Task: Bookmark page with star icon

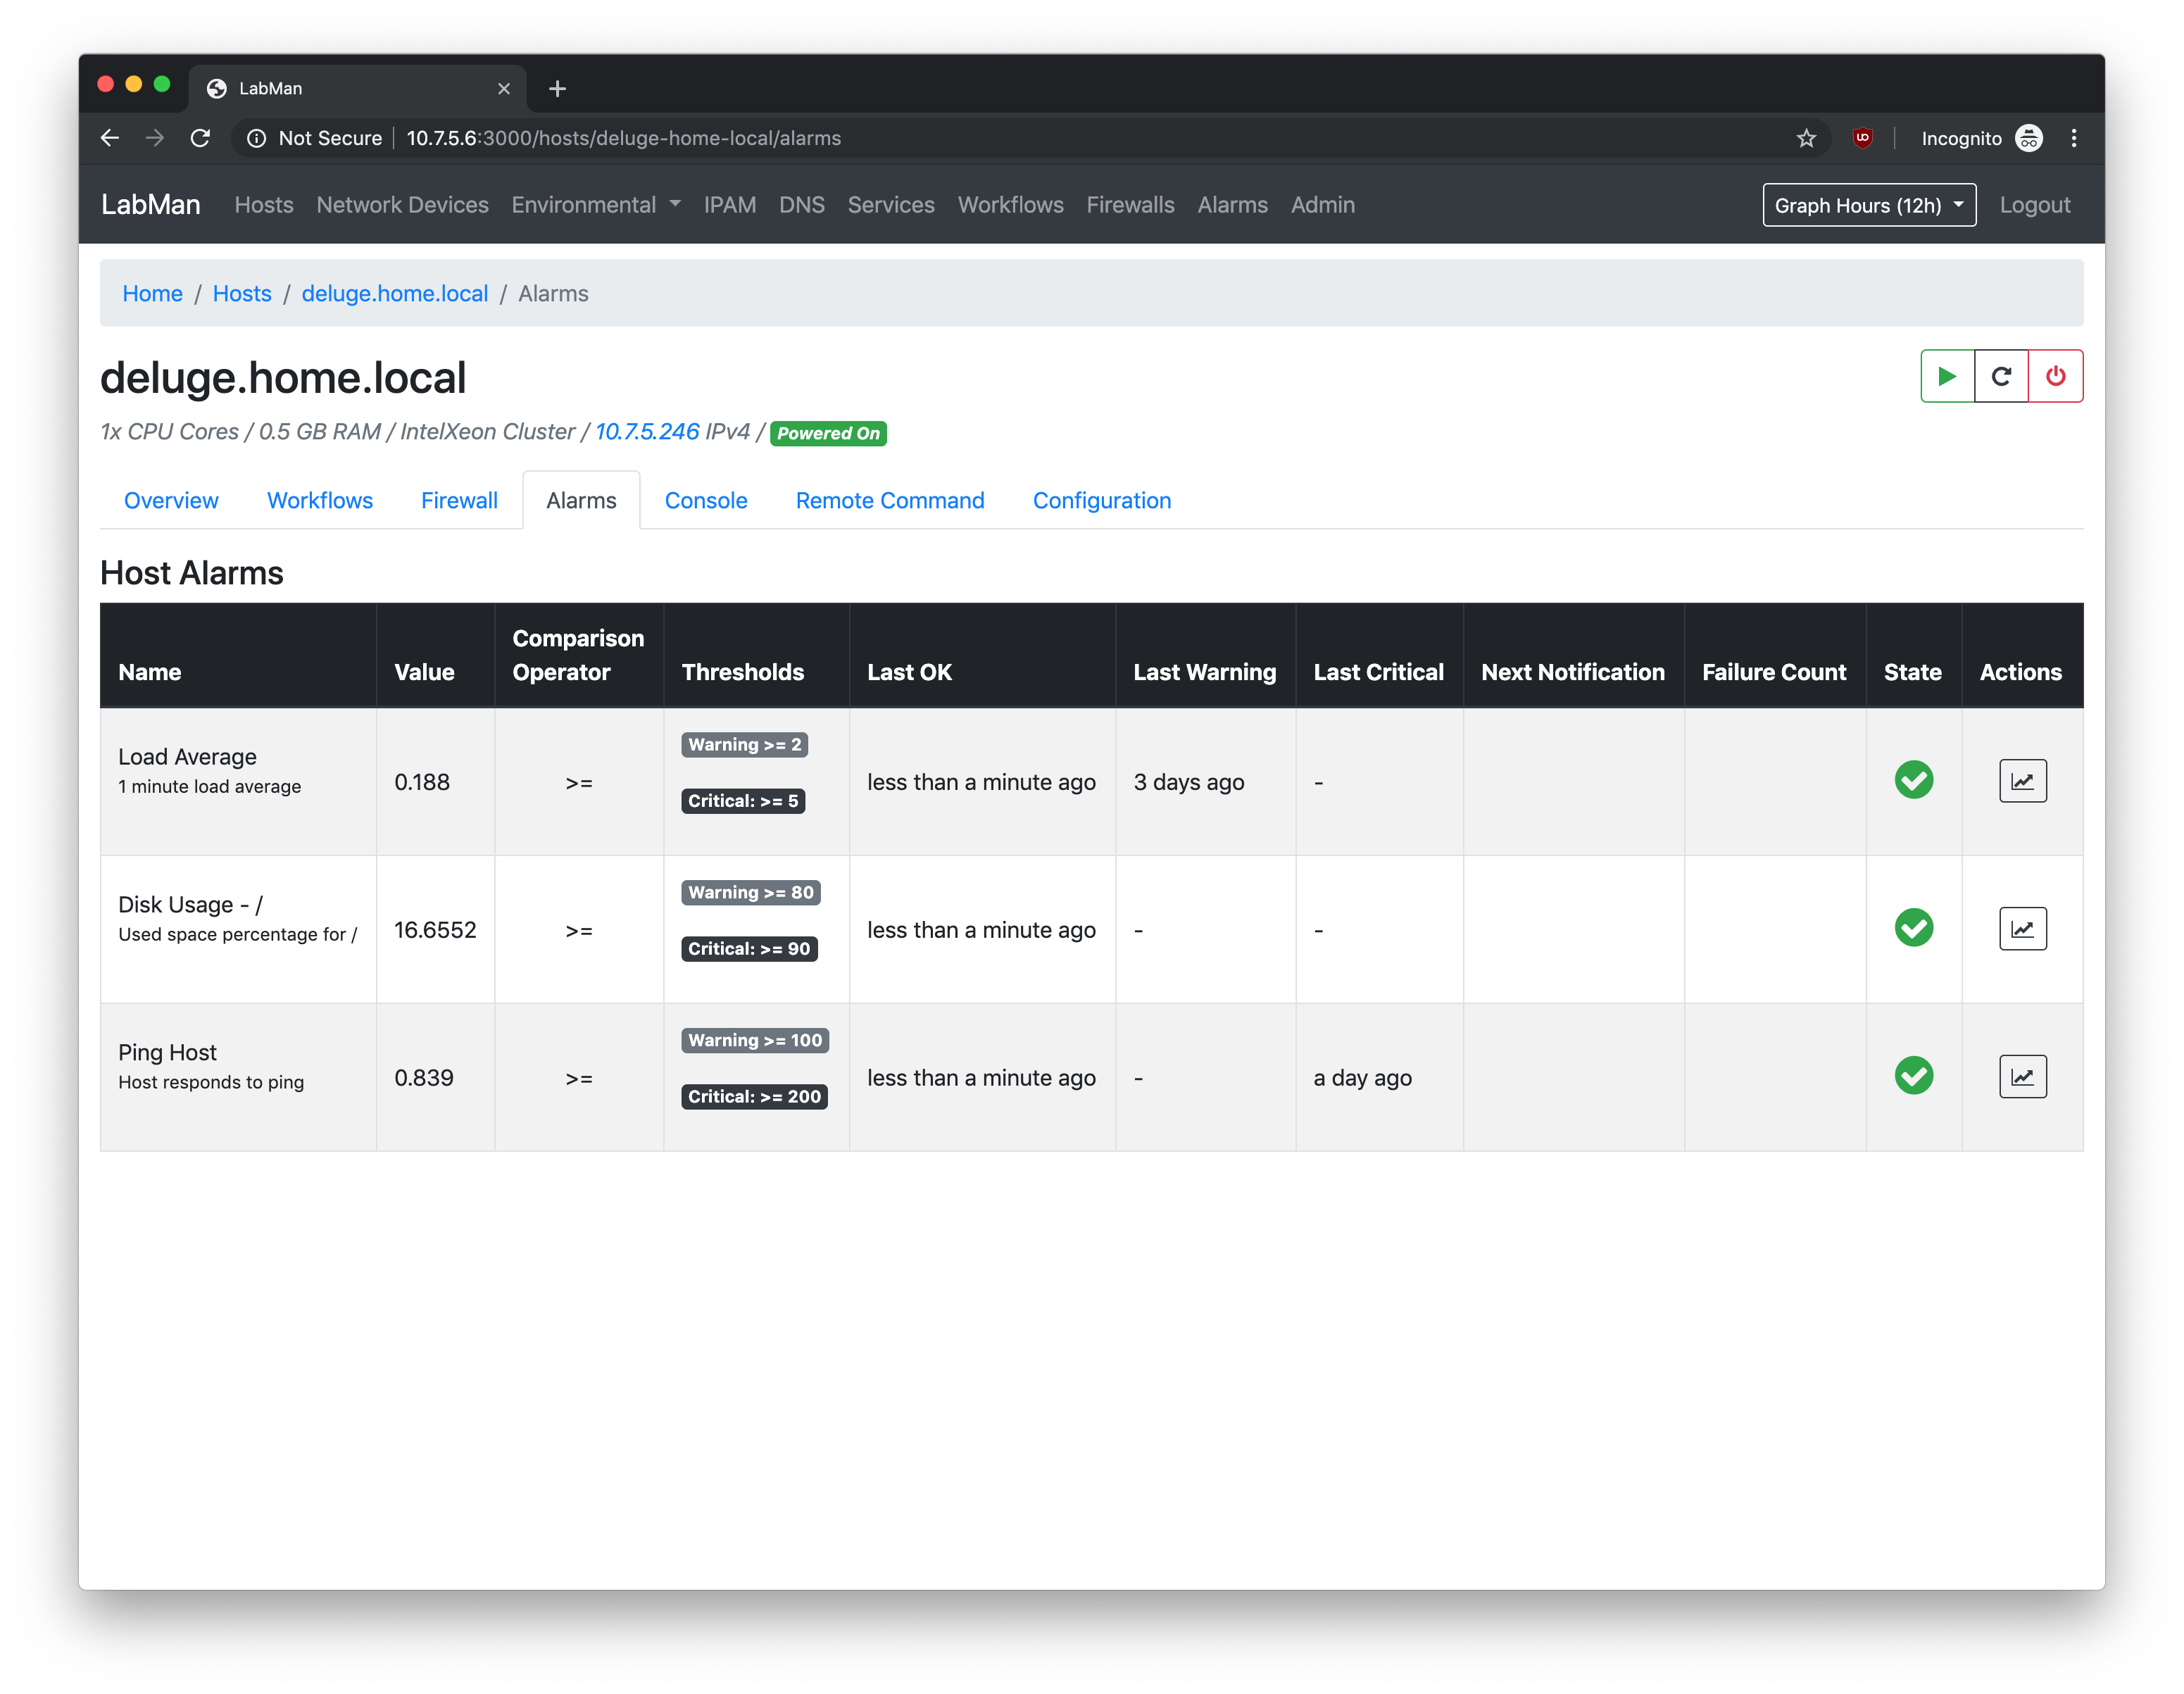Action: pyautogui.click(x=1806, y=138)
